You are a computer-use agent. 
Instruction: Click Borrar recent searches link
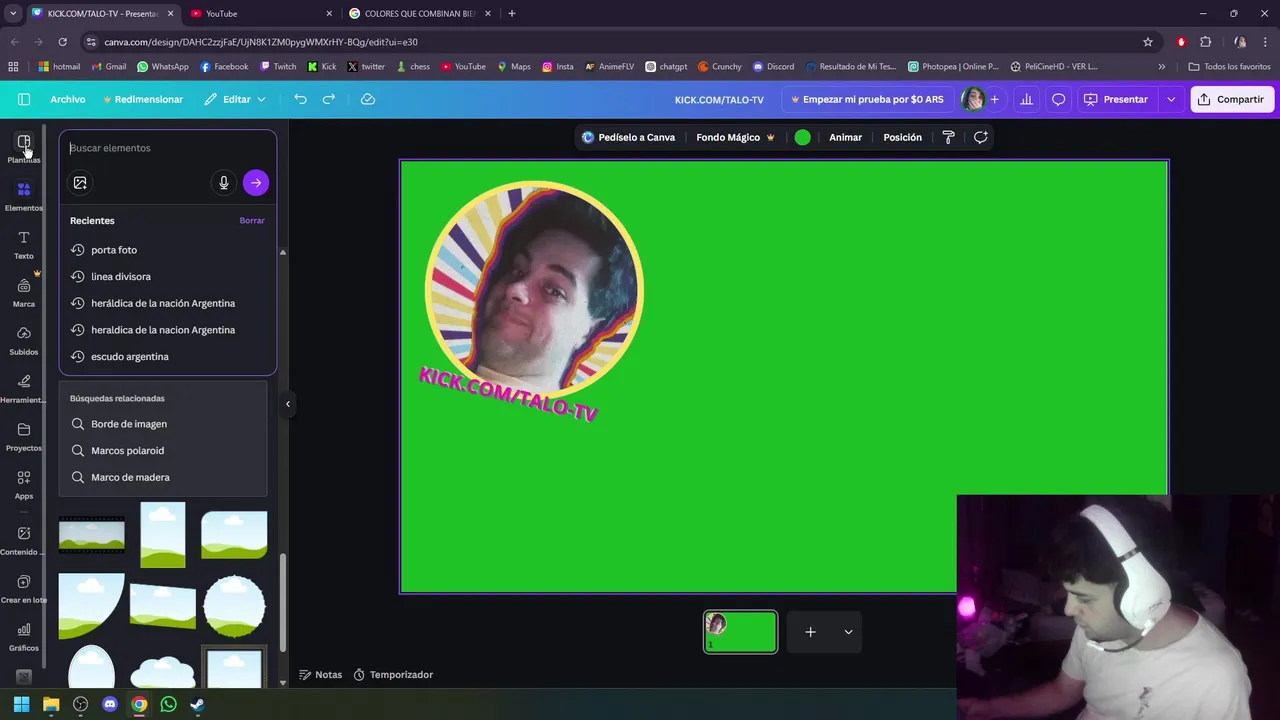pos(252,220)
